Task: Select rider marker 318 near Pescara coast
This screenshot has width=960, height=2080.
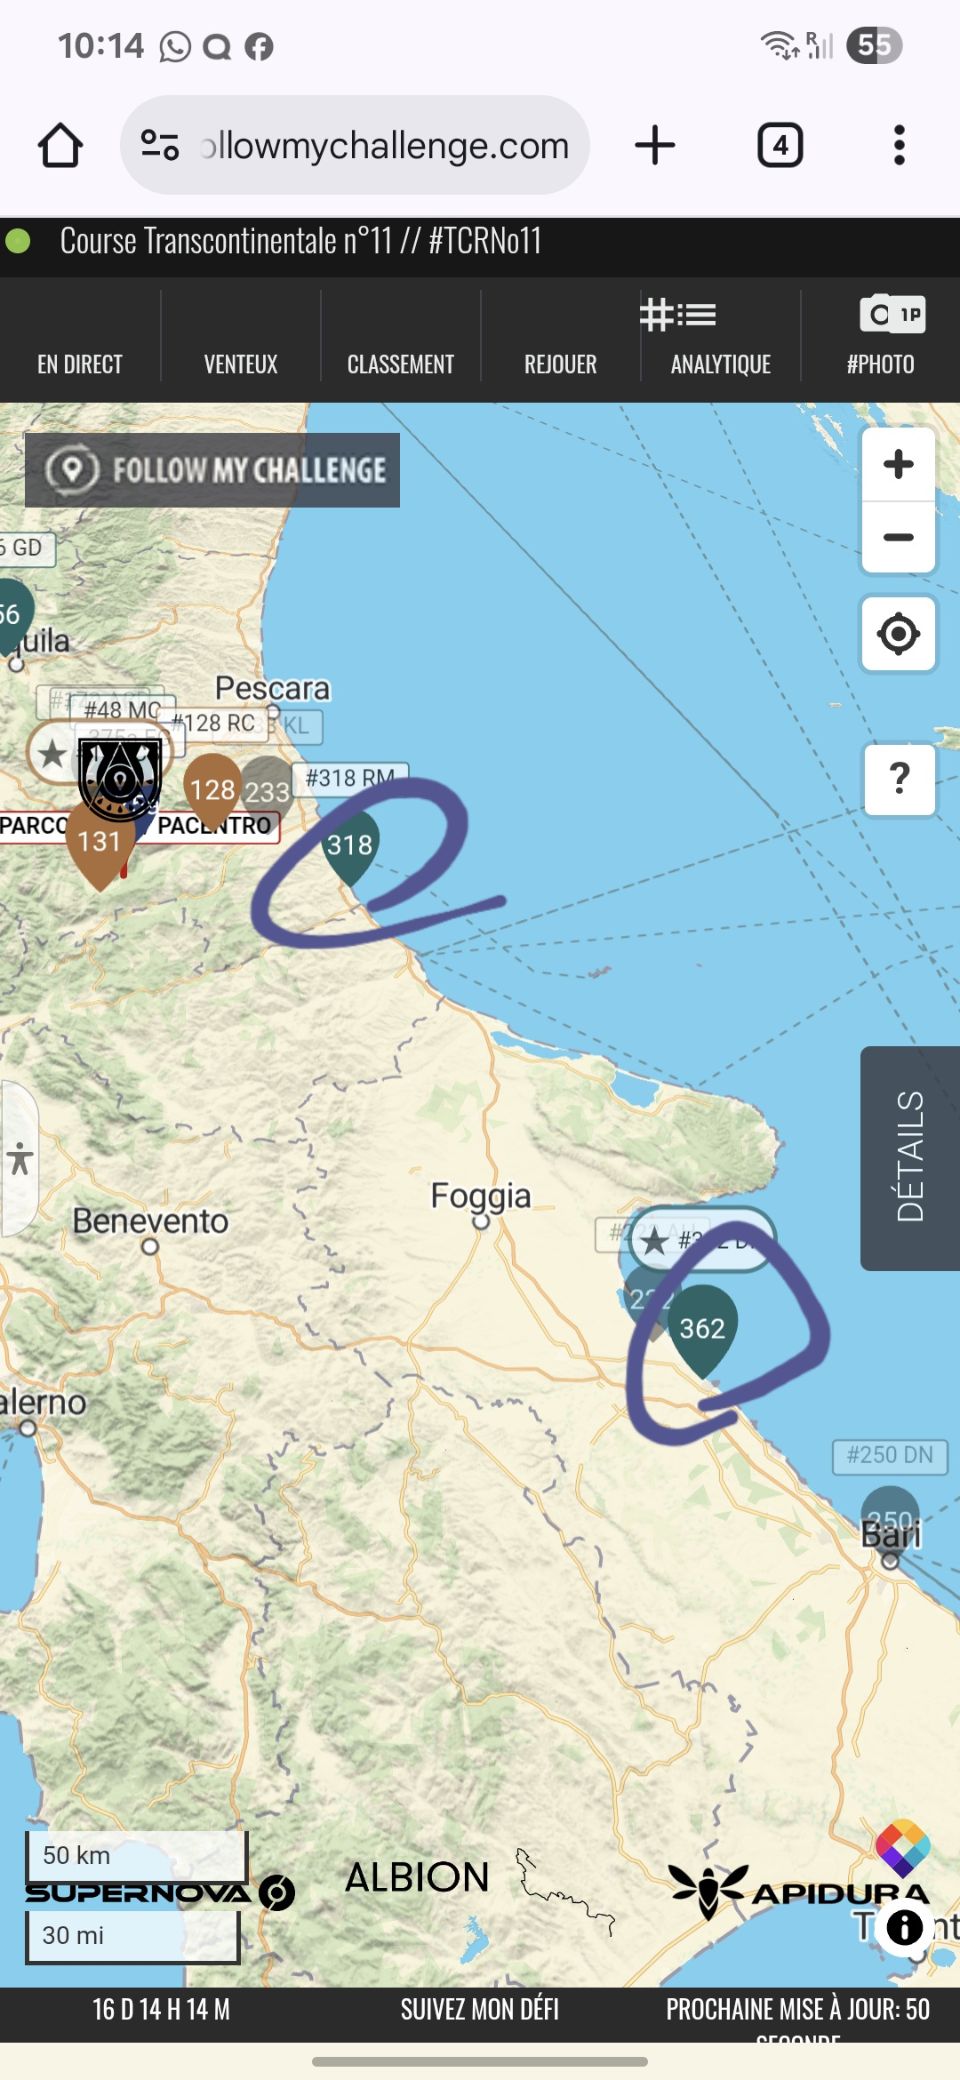Action: (x=350, y=846)
